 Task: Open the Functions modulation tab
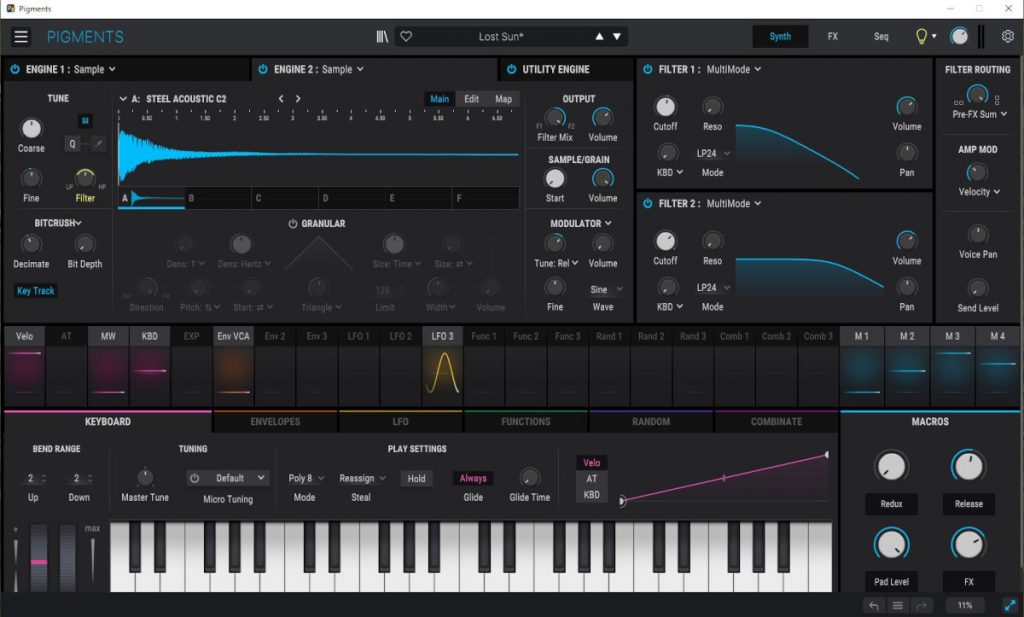[526, 422]
